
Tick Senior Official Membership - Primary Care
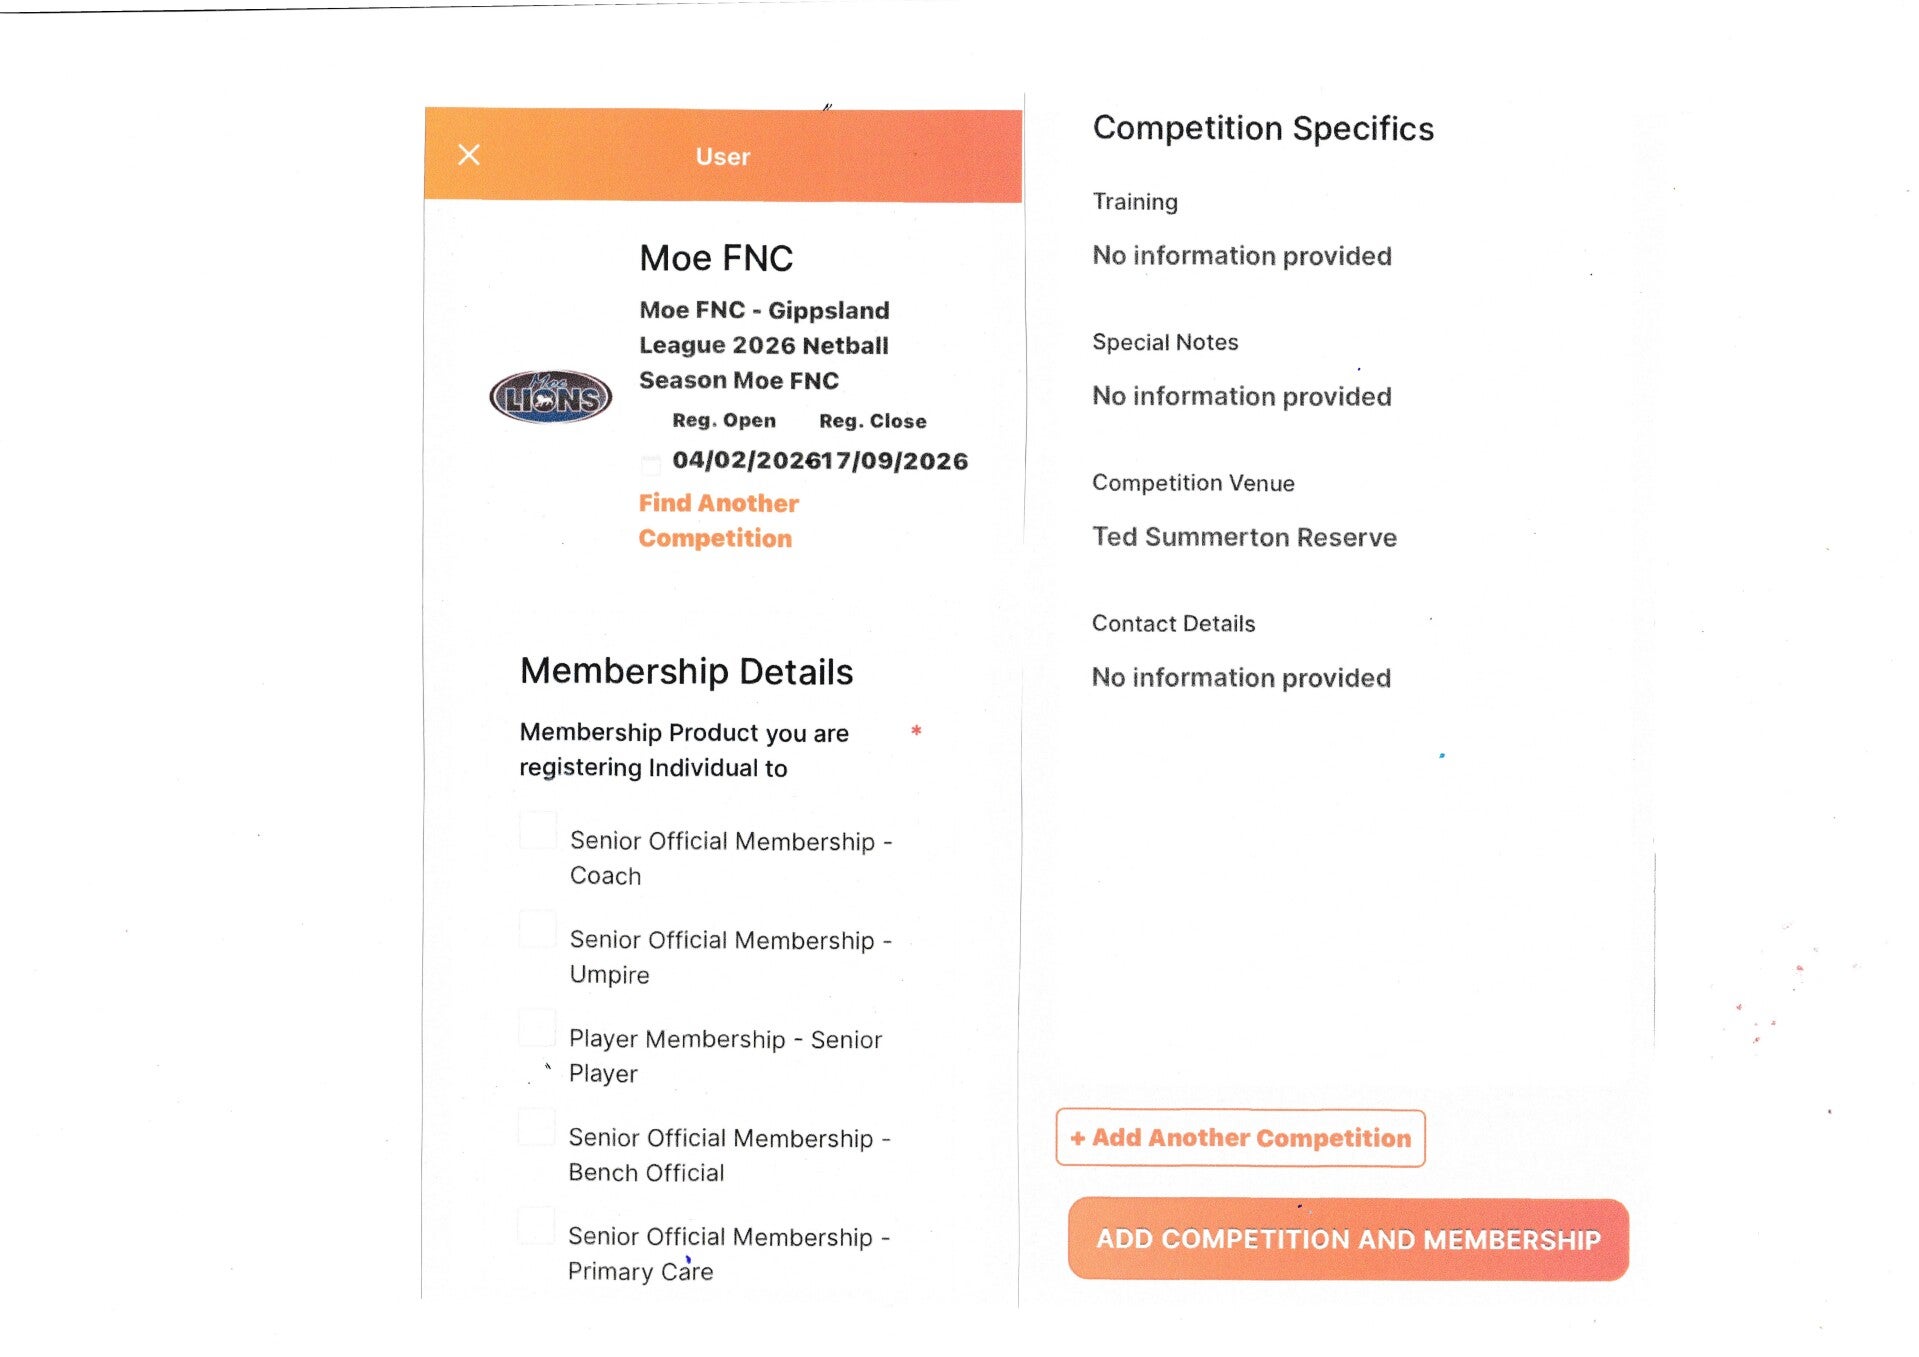[537, 1226]
